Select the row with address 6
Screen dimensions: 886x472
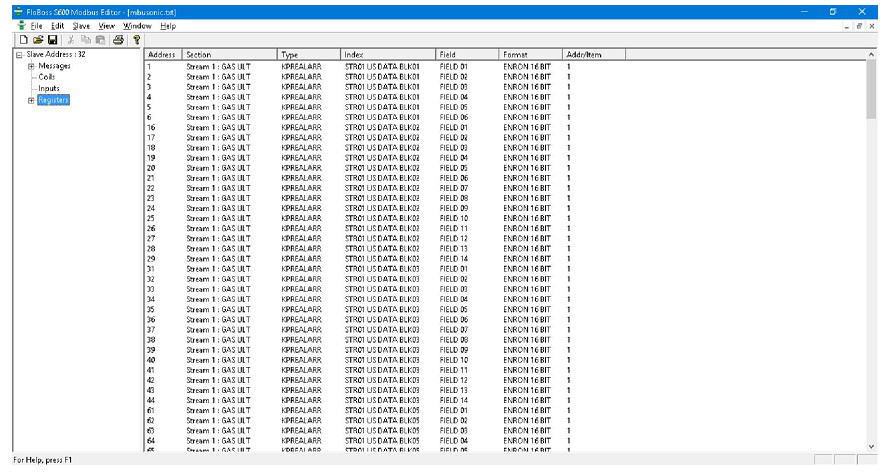(x=505, y=118)
